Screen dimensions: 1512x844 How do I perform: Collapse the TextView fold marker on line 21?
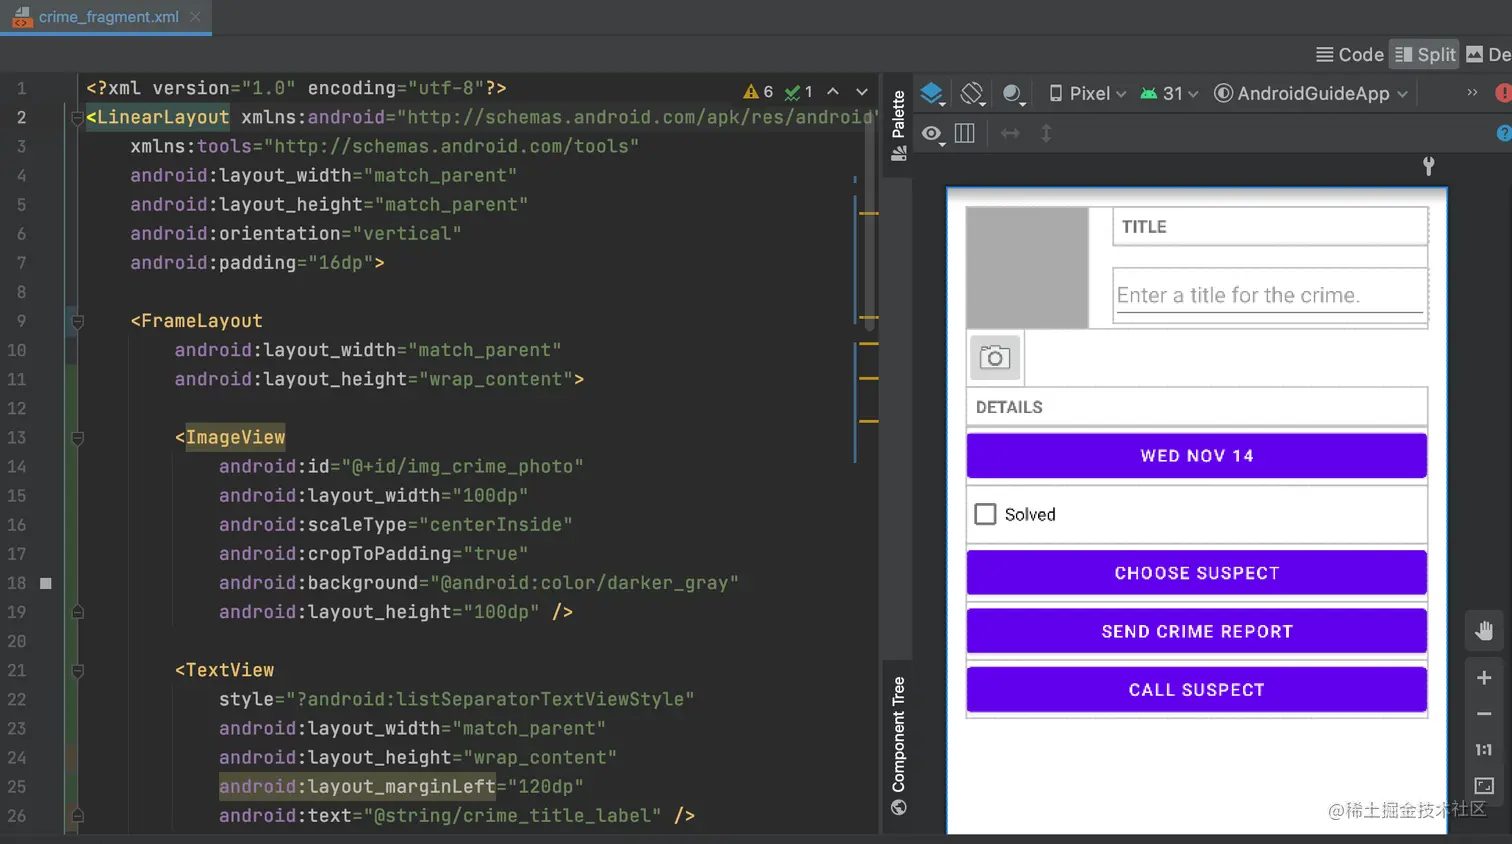[x=78, y=671]
